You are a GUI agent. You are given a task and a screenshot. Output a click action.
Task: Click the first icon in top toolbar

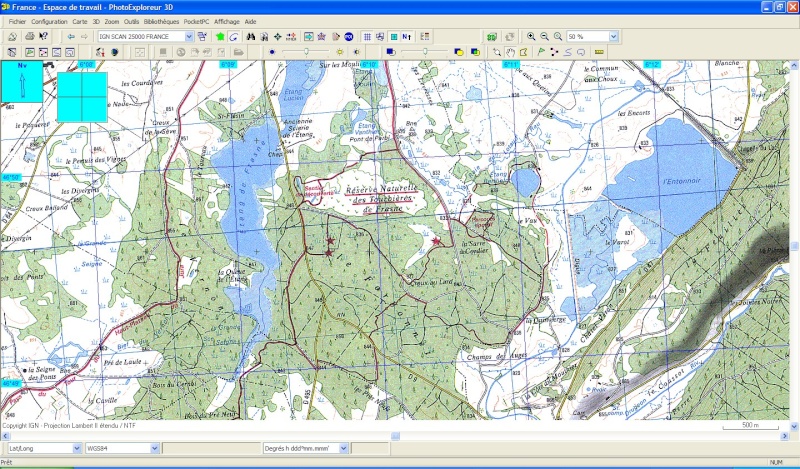coord(12,37)
